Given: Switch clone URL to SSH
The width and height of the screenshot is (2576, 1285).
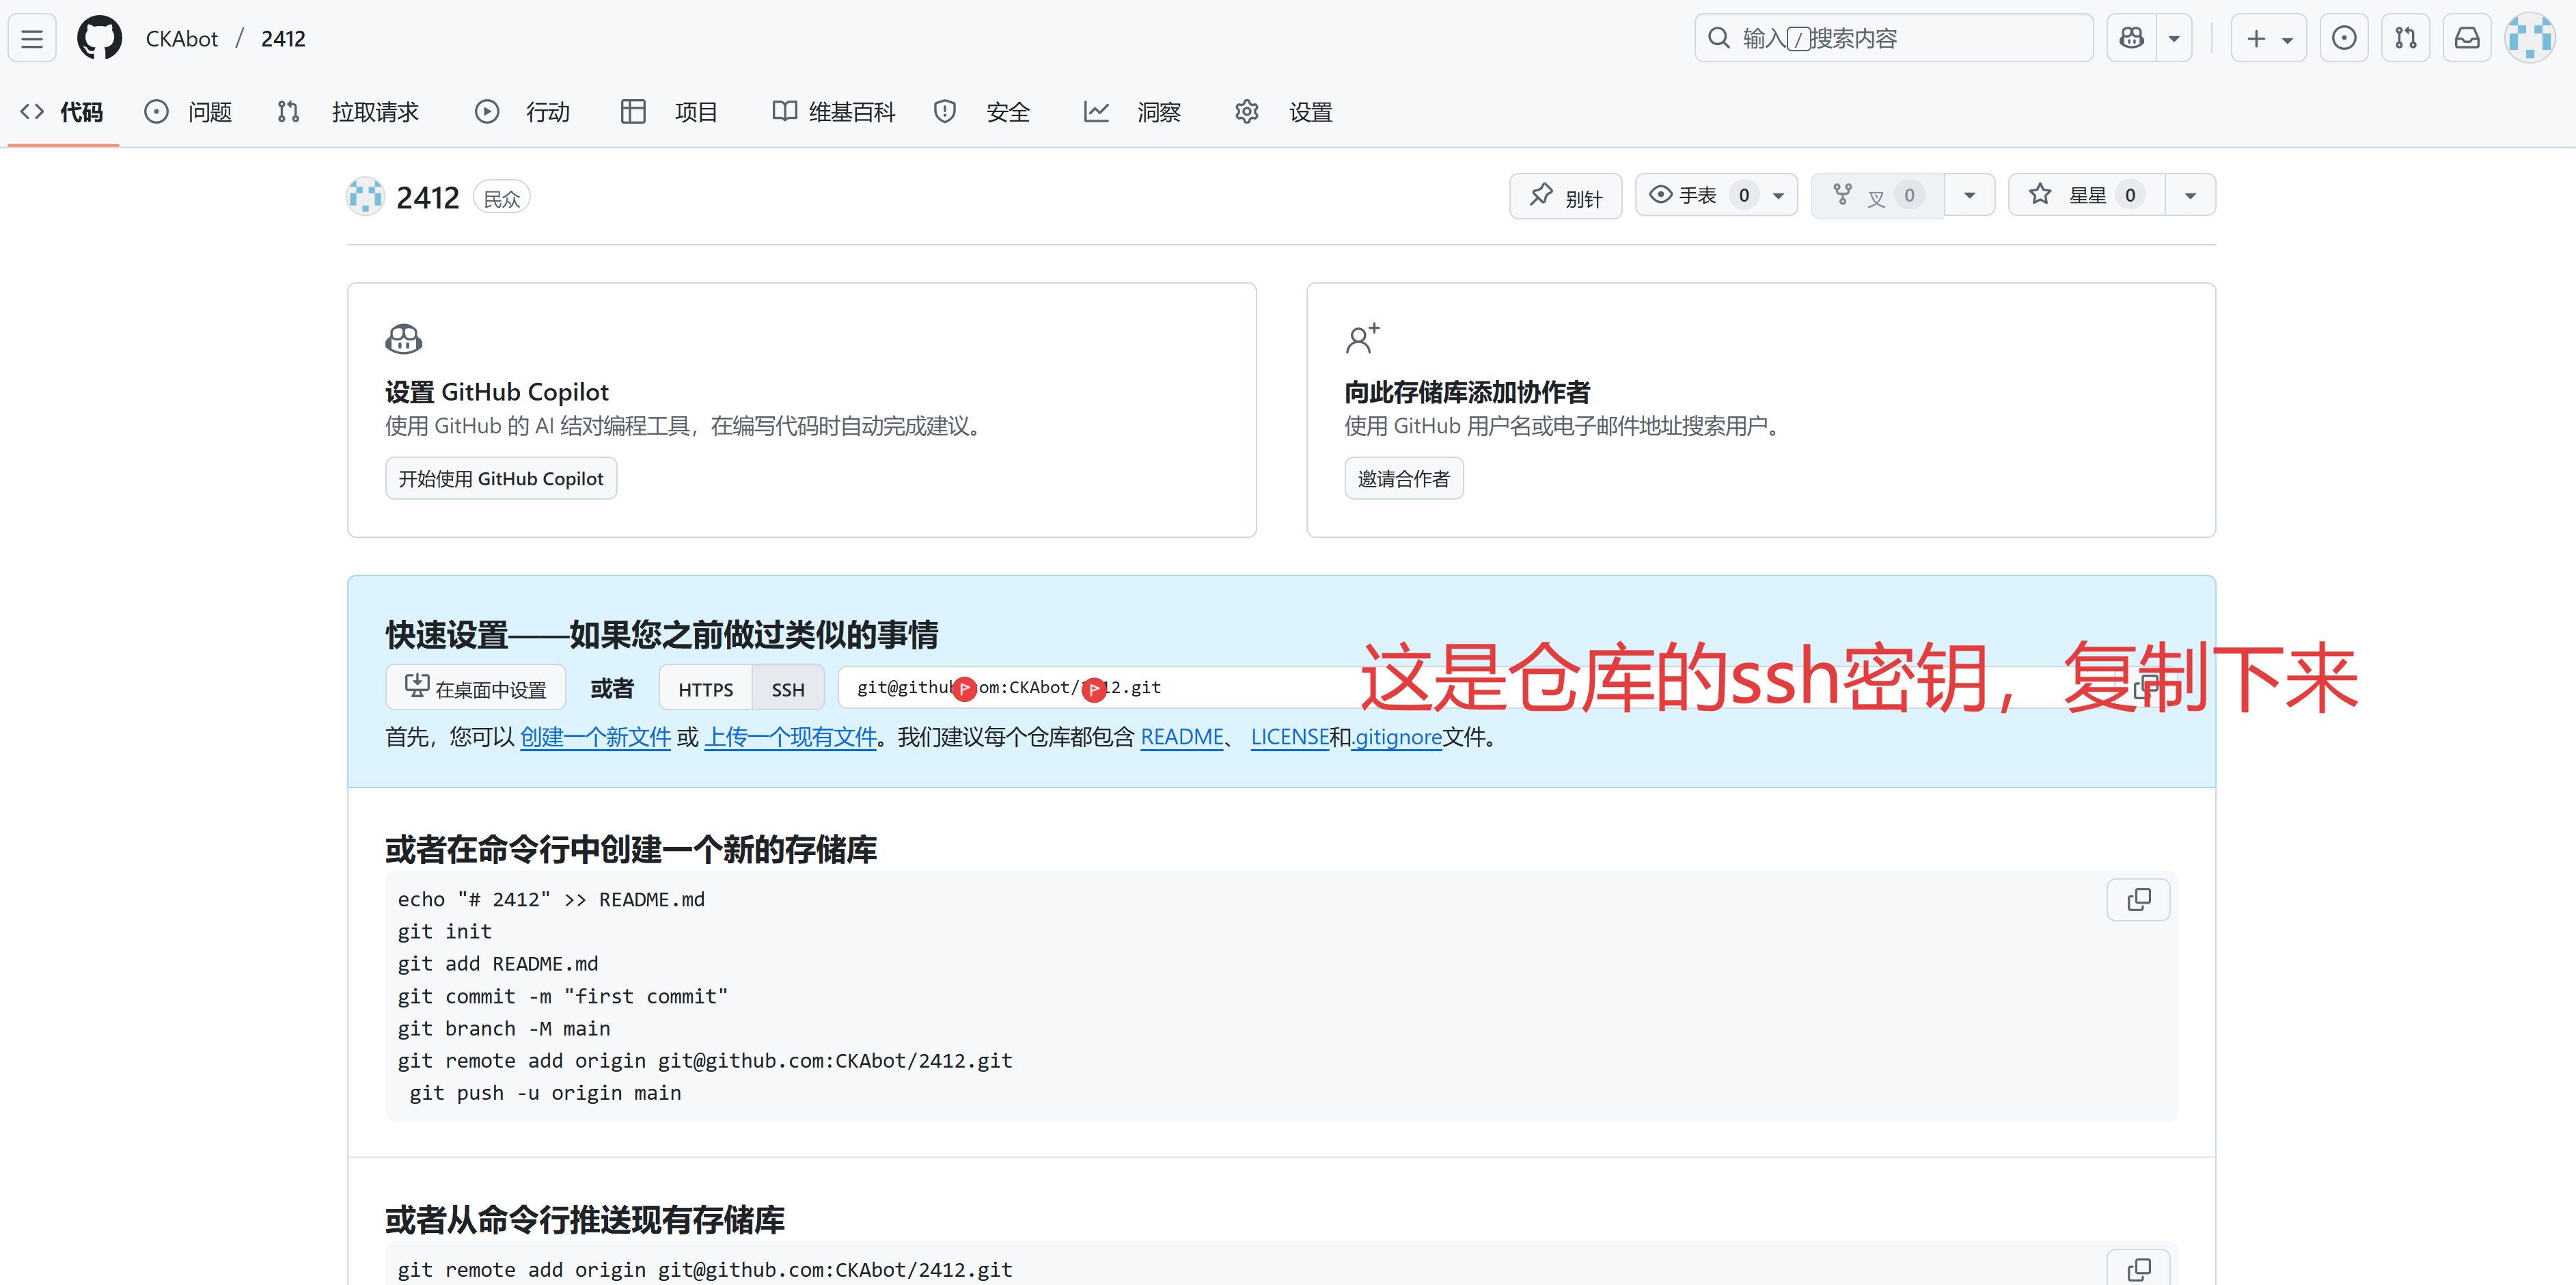Looking at the screenshot, I should (788, 689).
